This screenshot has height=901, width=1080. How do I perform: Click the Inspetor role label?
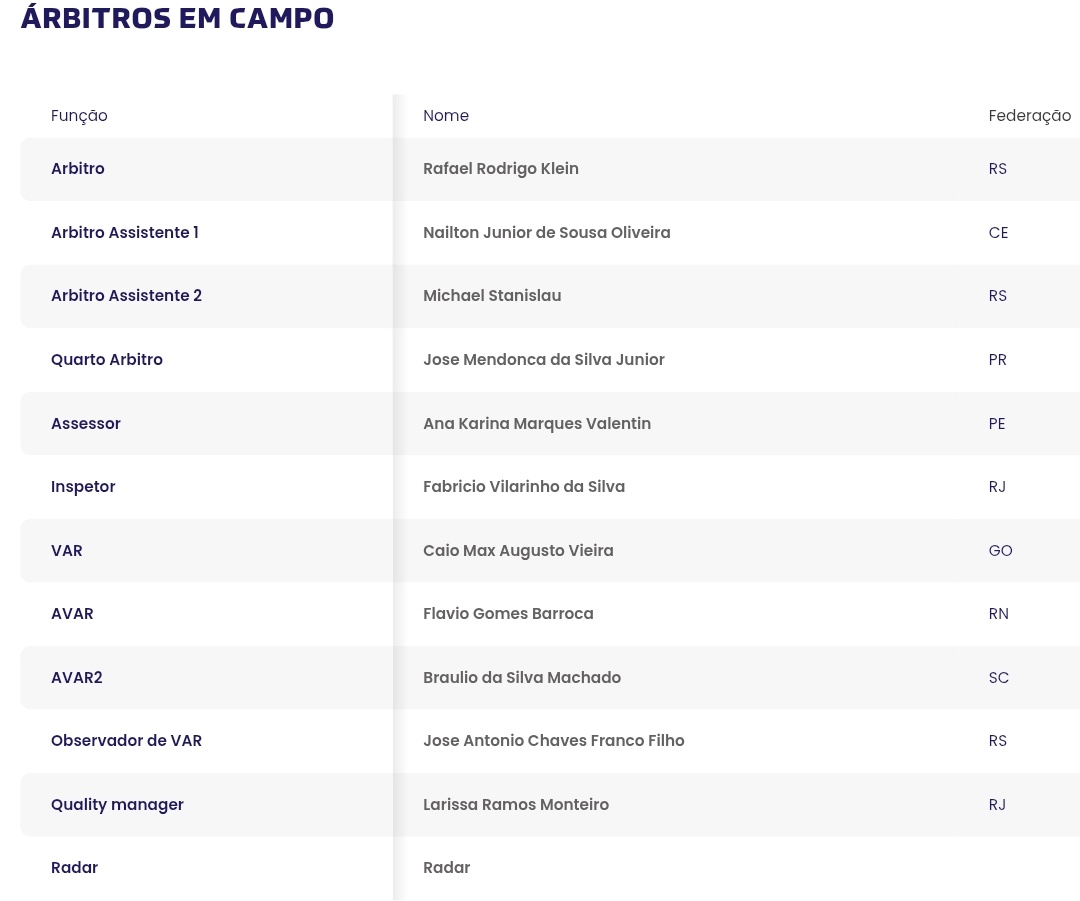tap(83, 487)
